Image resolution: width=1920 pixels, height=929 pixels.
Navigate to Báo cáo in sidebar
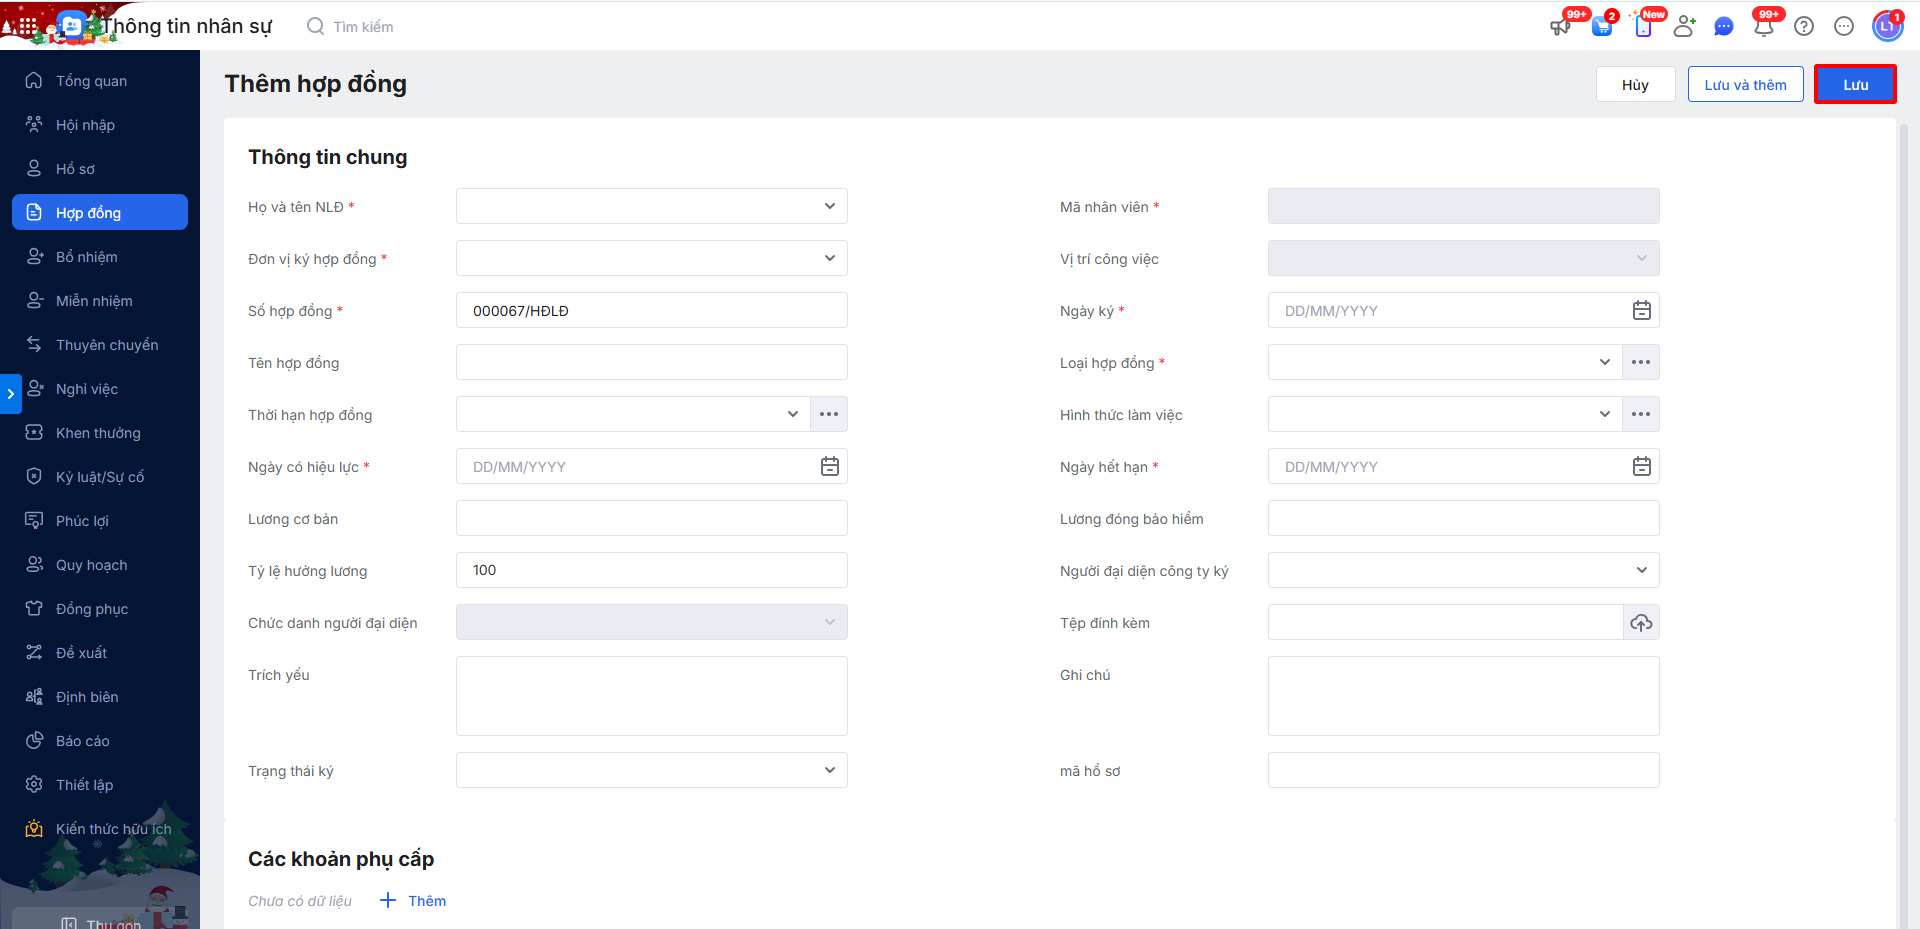tap(82, 741)
